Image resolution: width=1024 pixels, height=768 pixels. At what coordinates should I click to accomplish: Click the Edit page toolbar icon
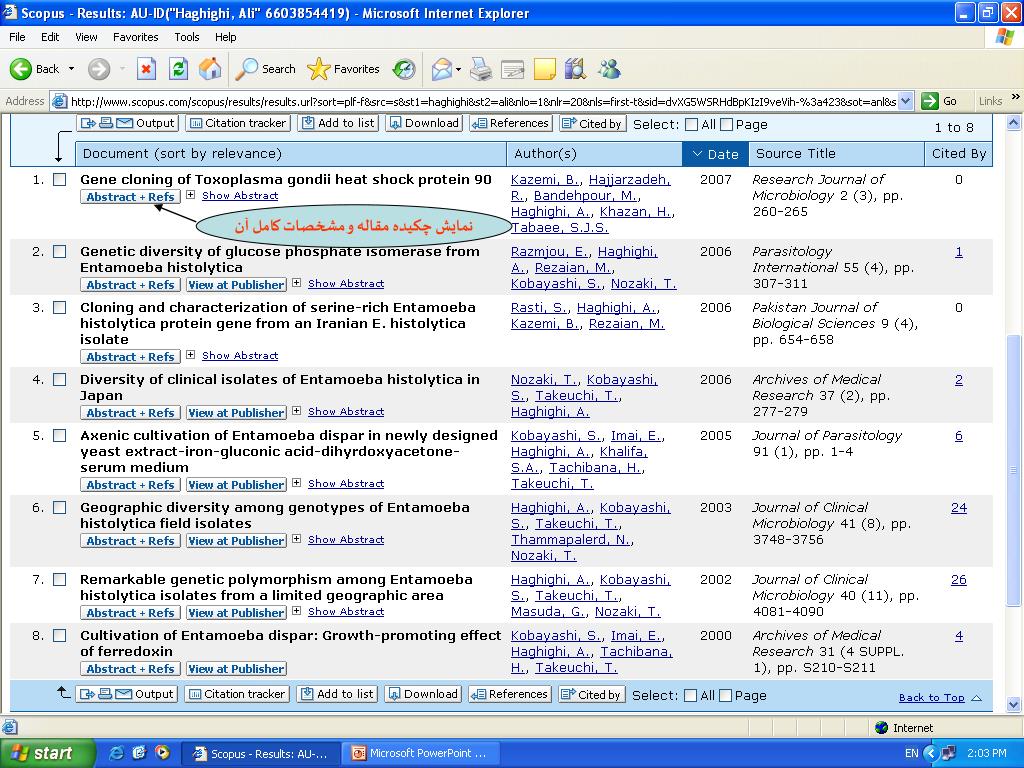click(513, 69)
